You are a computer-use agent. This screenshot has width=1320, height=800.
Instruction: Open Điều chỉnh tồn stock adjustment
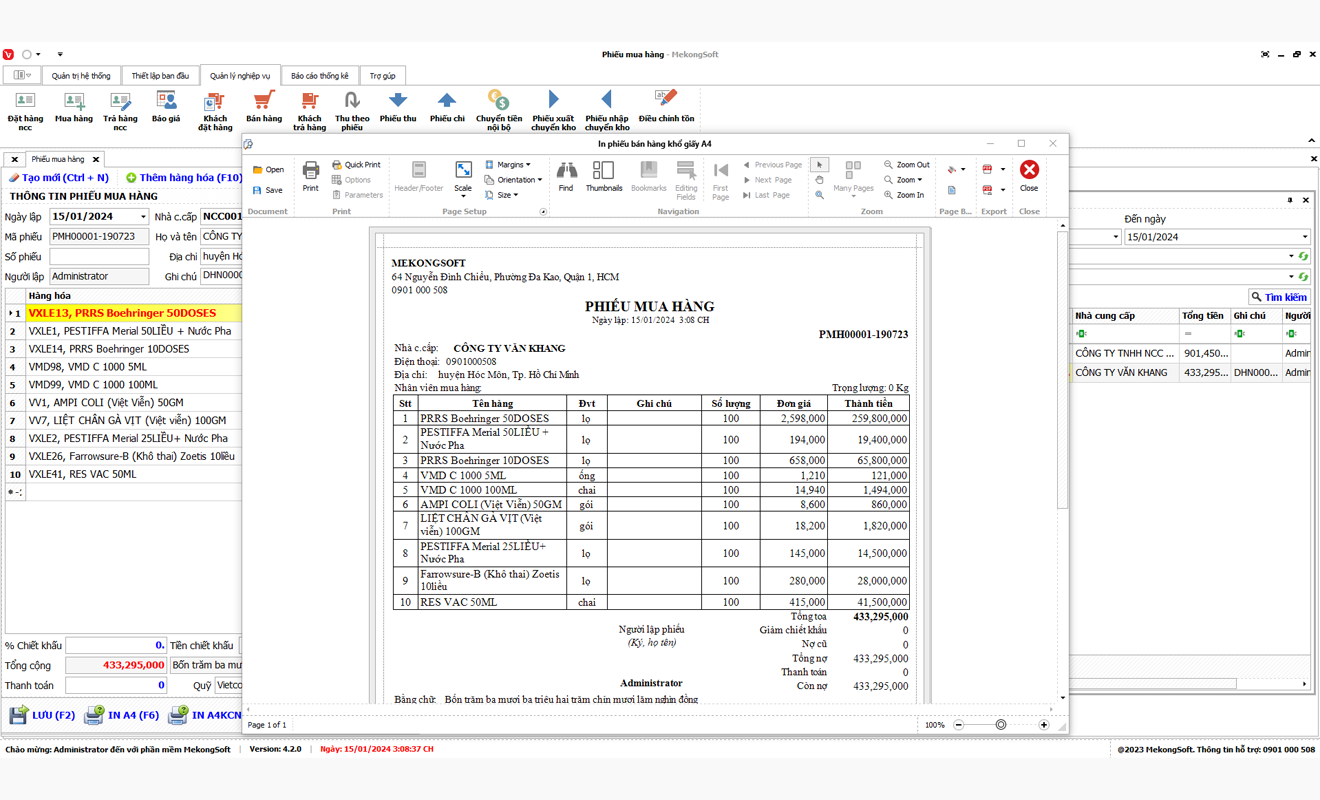(x=666, y=107)
